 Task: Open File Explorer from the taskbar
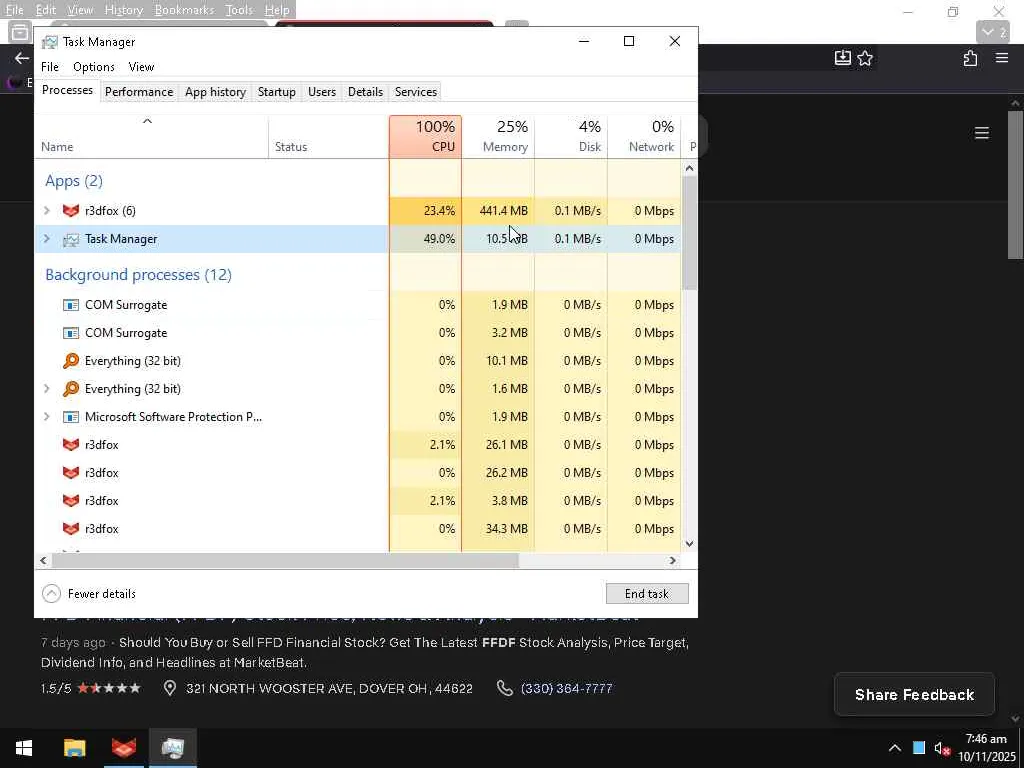pyautogui.click(x=74, y=748)
